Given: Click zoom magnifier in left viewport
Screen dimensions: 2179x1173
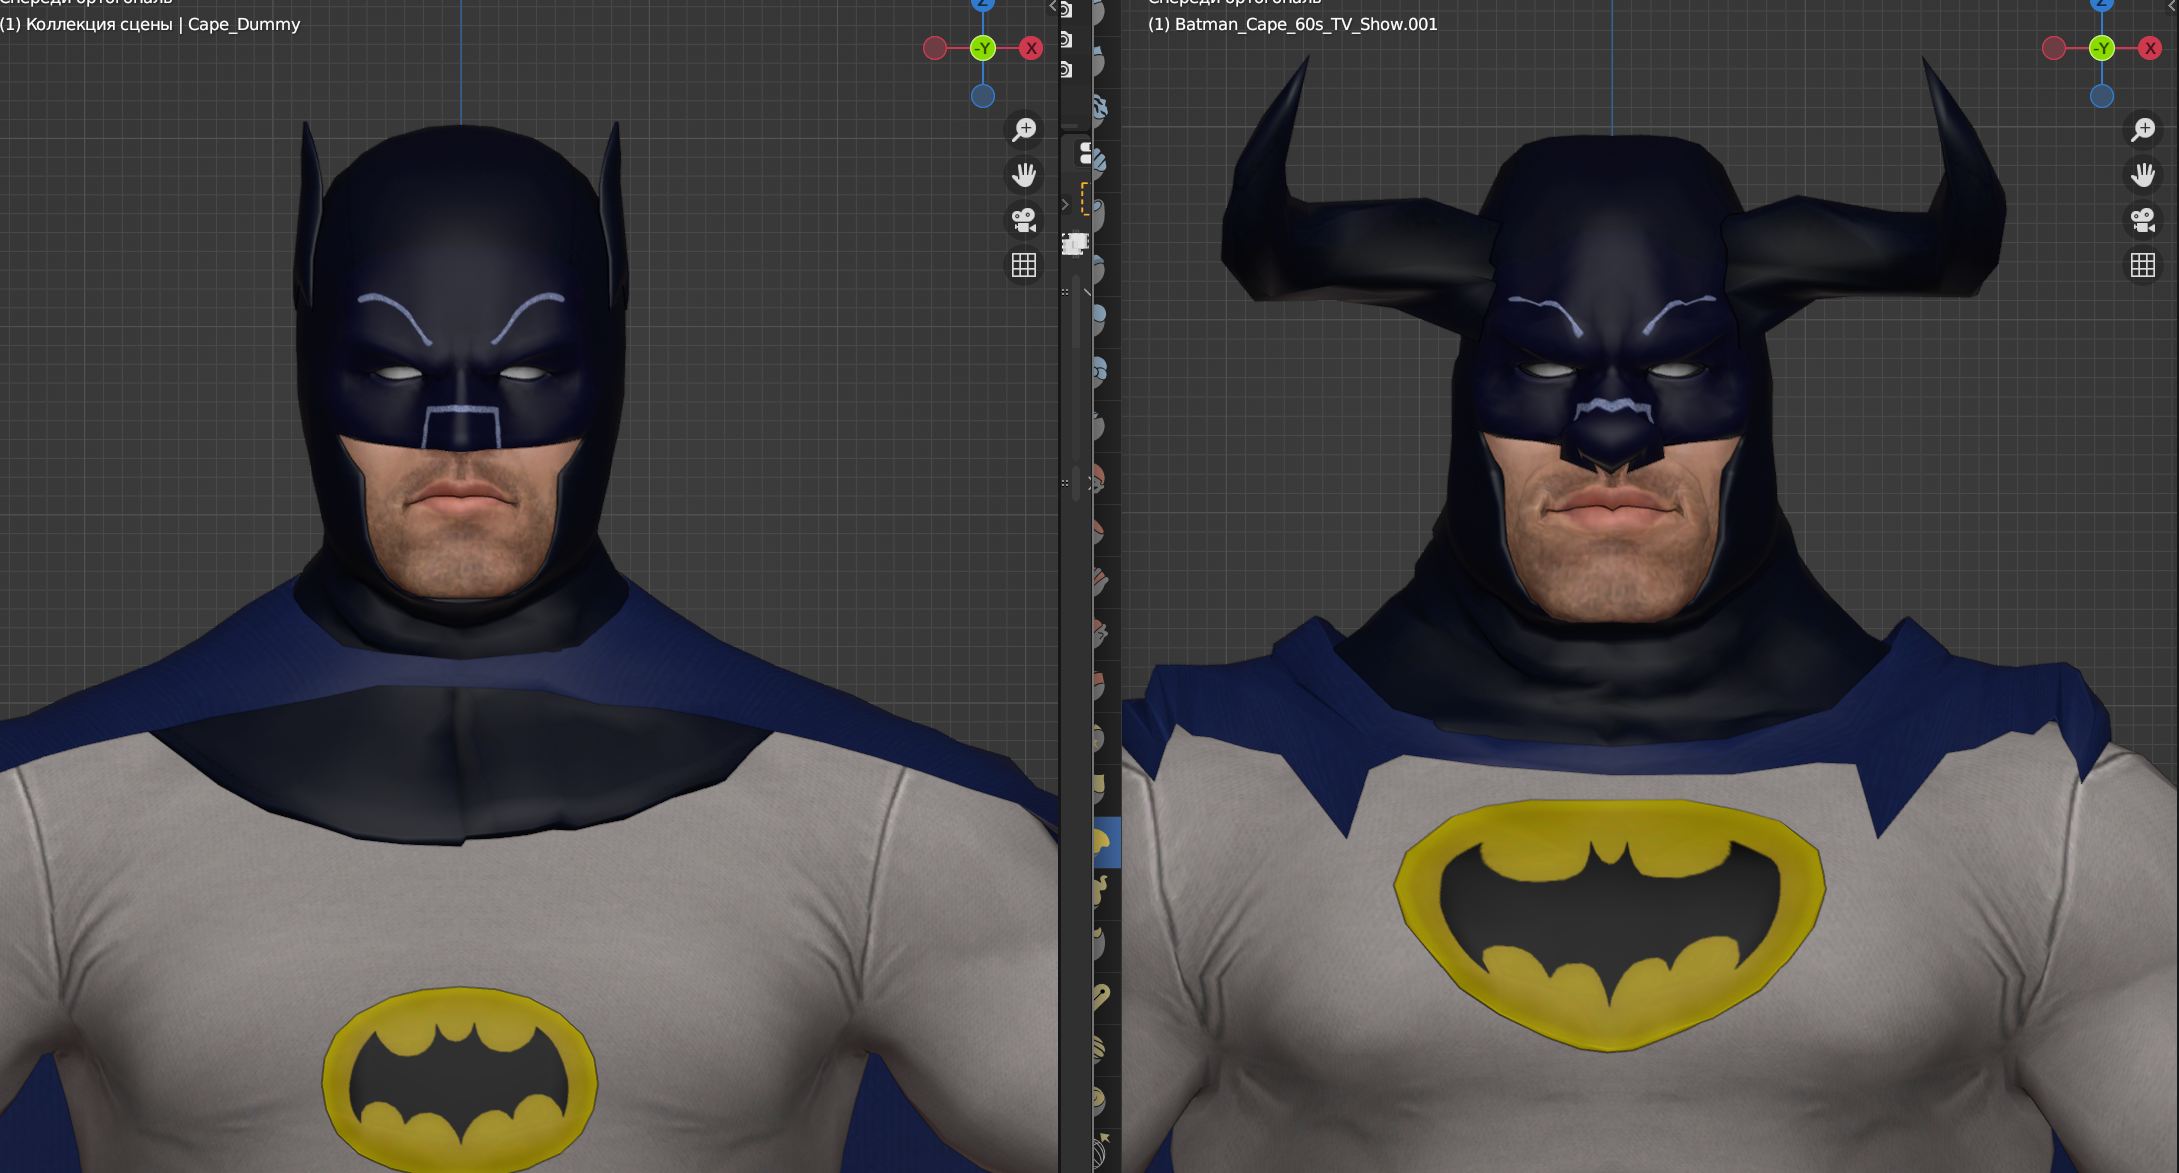Looking at the screenshot, I should pos(1024,129).
